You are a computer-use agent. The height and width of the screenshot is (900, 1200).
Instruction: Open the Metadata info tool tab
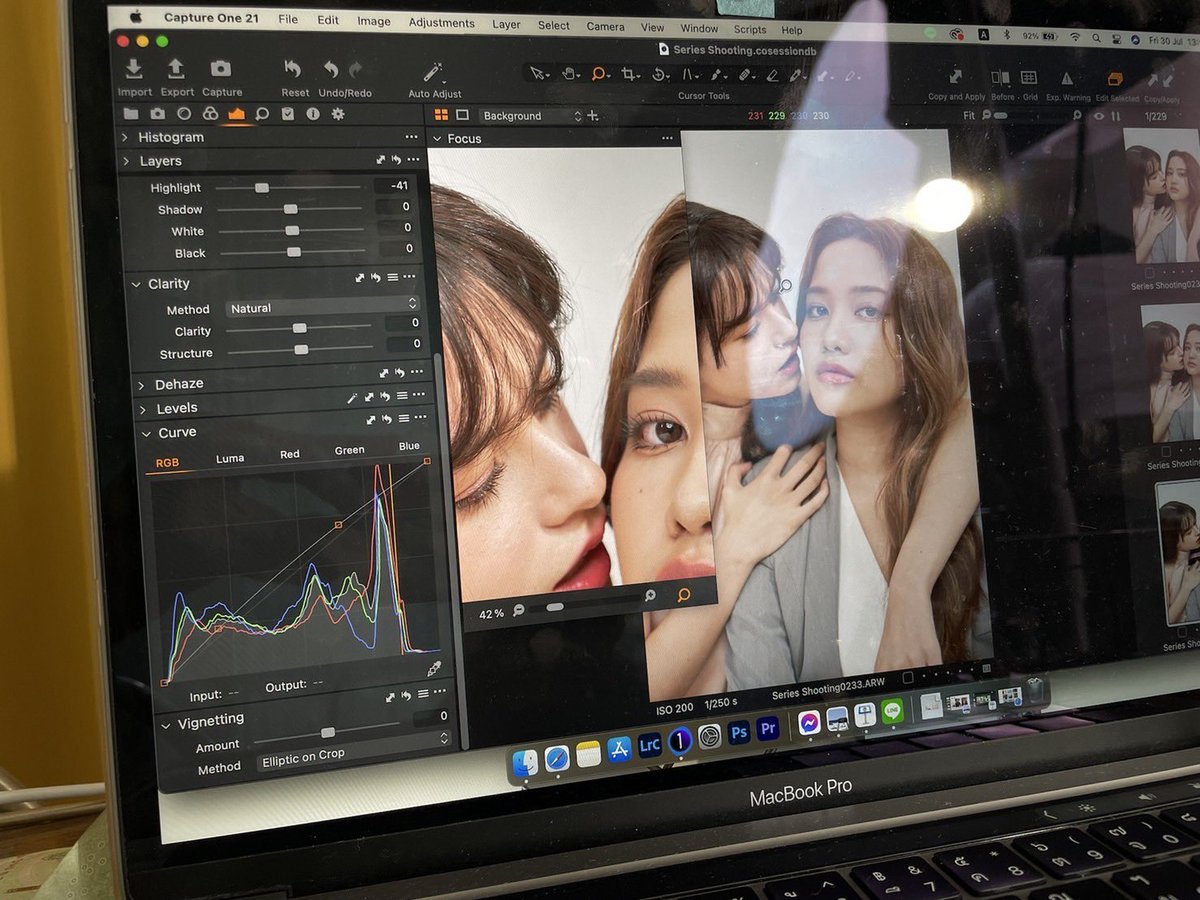313,114
